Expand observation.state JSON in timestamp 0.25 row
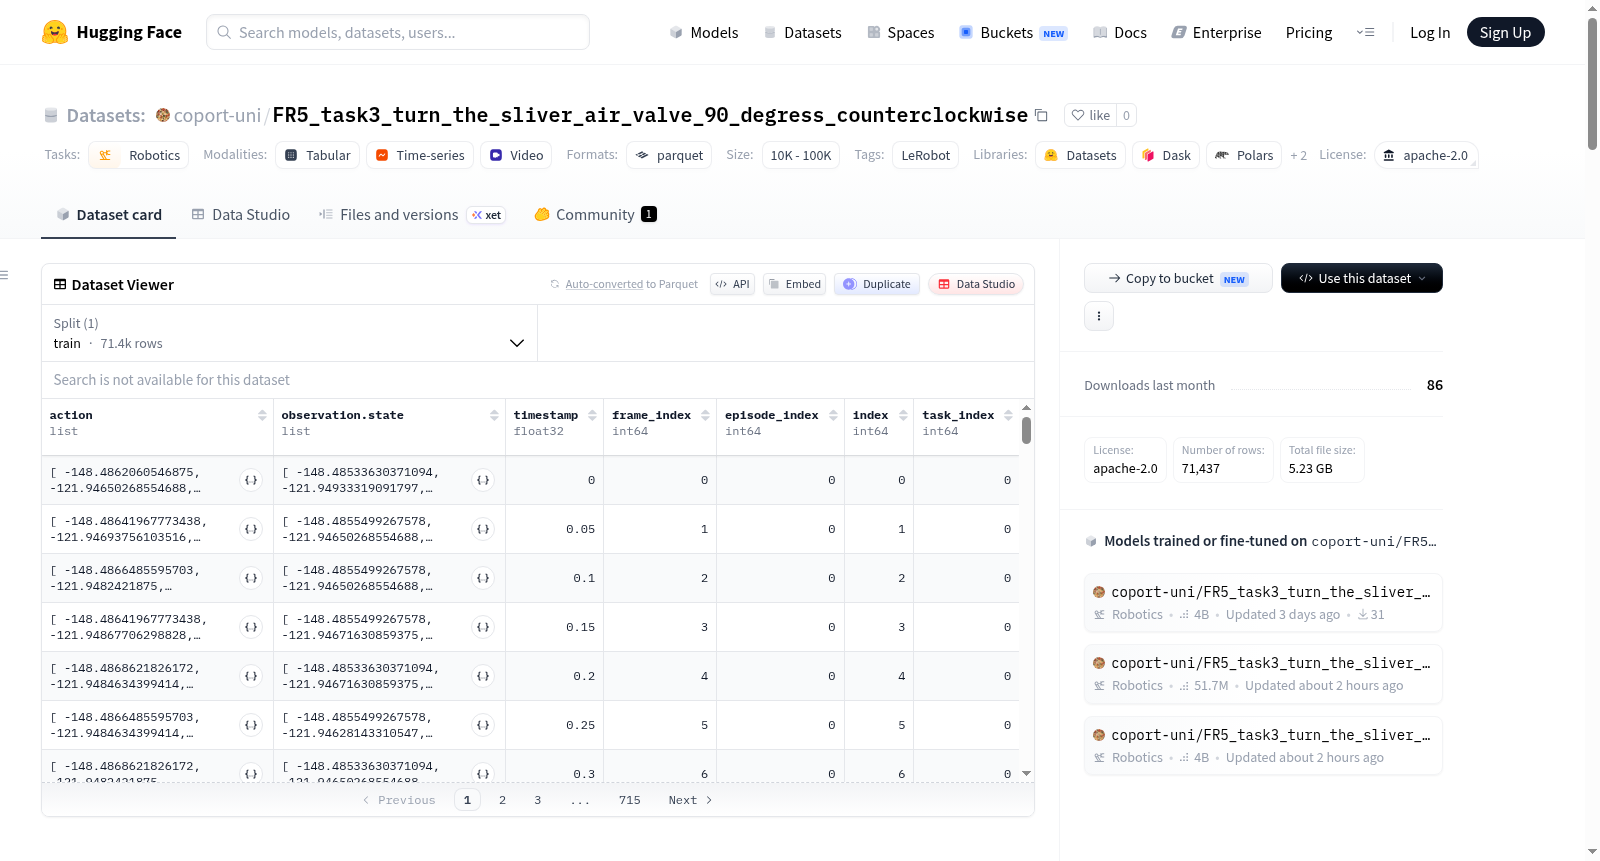Screen dimensions: 1600x861 click(483, 725)
